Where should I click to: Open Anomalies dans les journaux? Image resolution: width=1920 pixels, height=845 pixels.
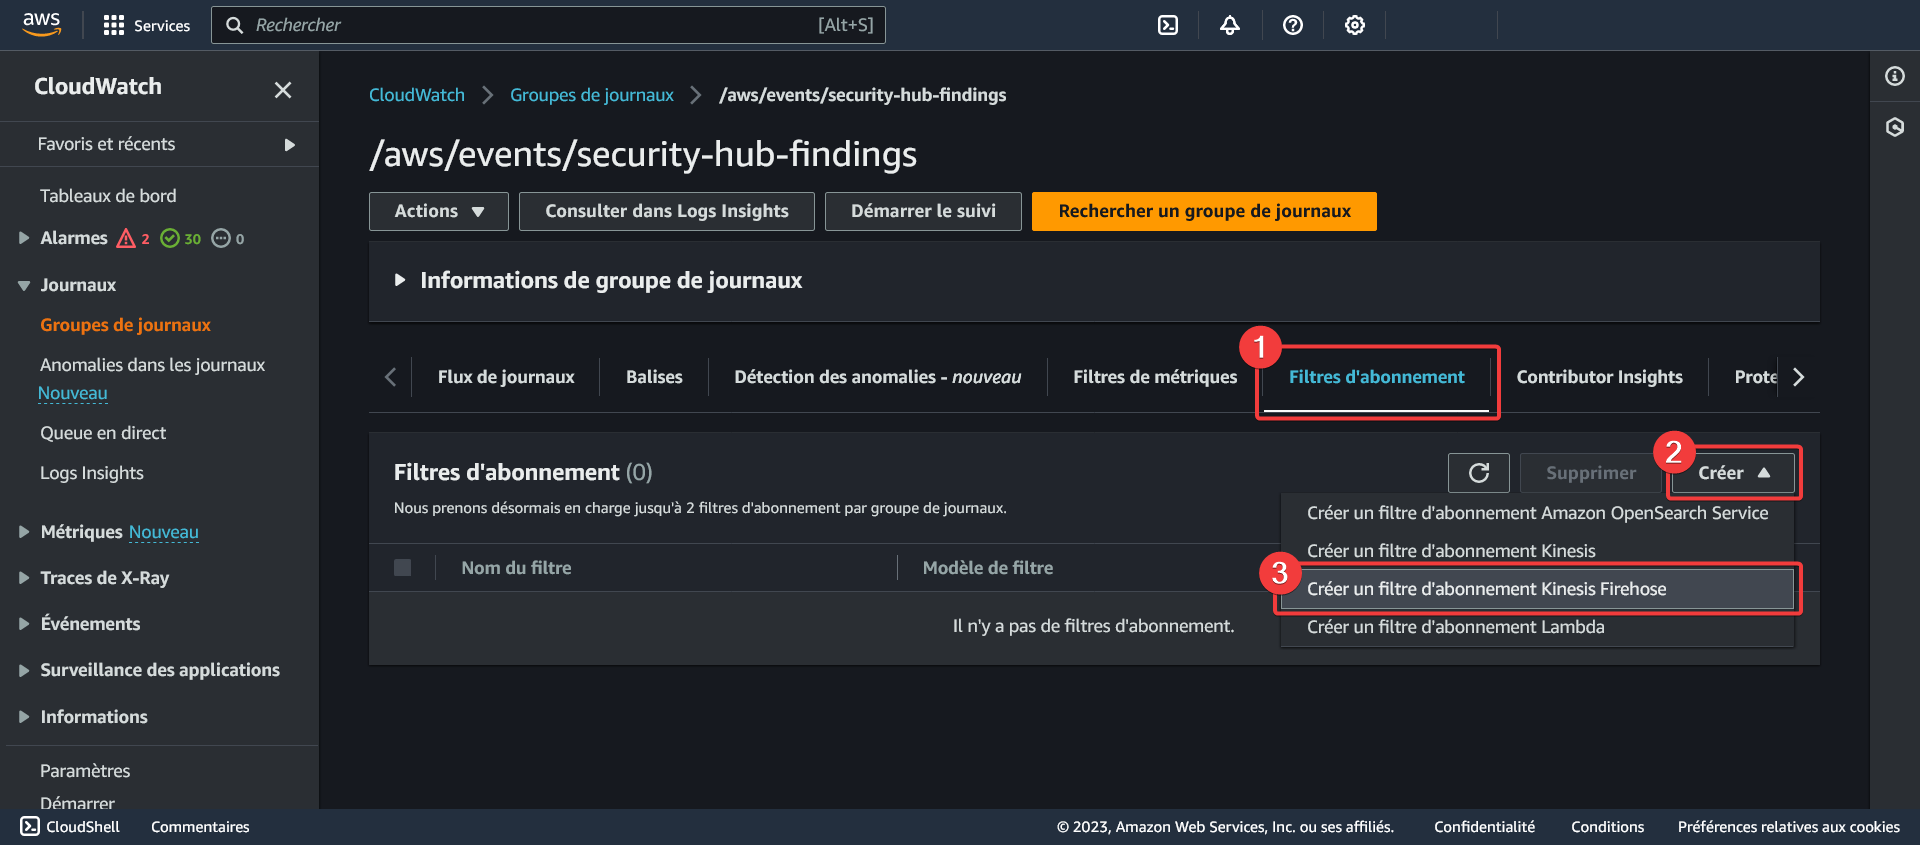152,365
